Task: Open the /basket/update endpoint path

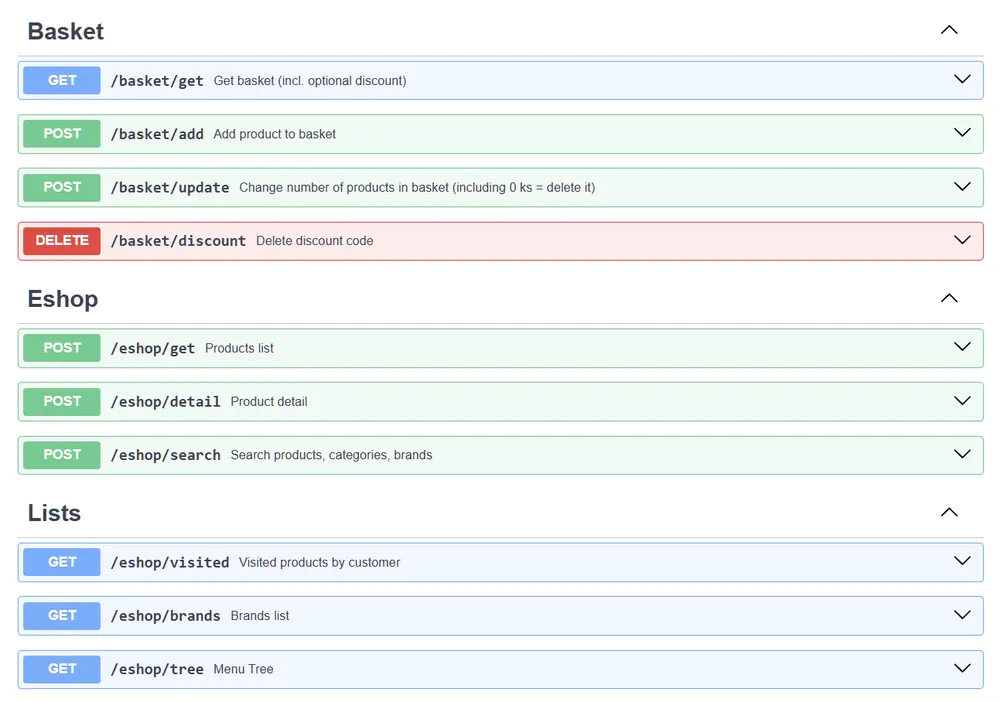Action: click(170, 188)
